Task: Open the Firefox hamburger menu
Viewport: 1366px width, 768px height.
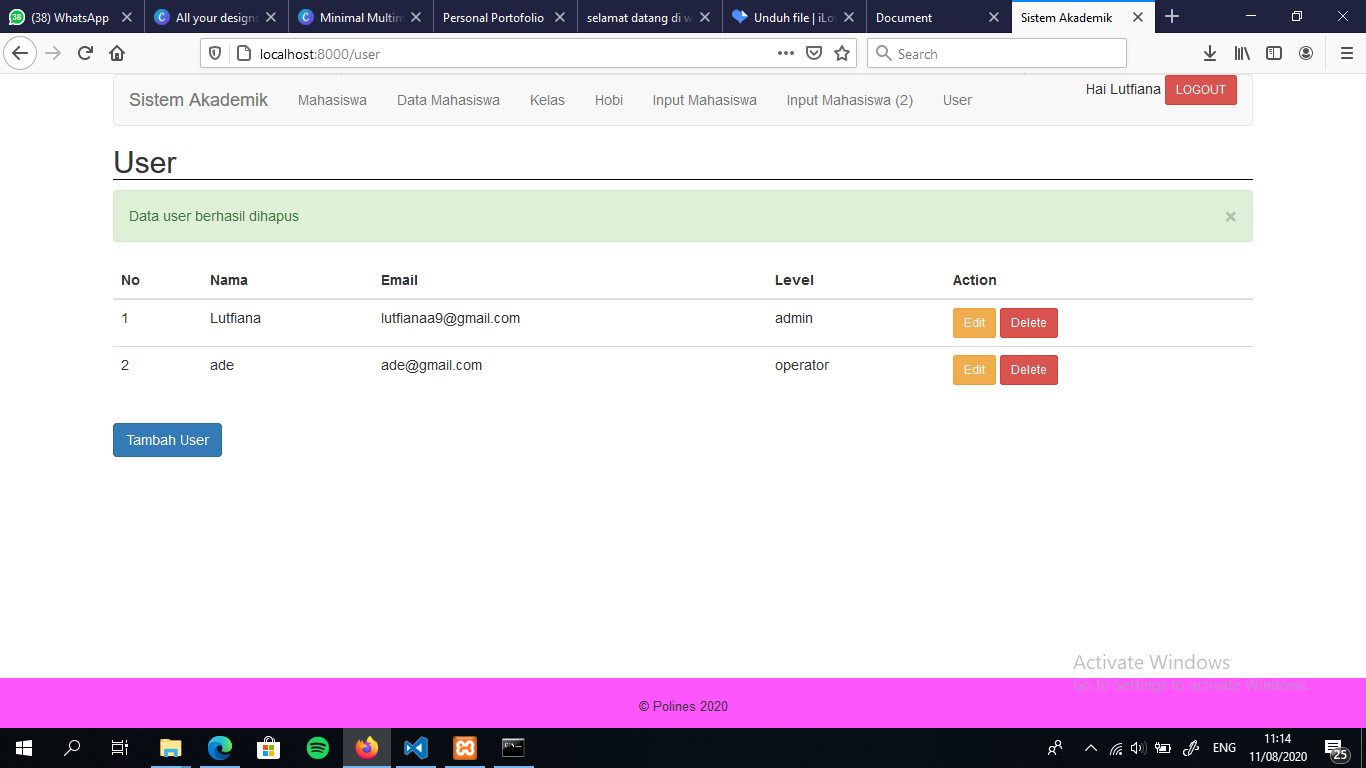Action: [x=1346, y=54]
